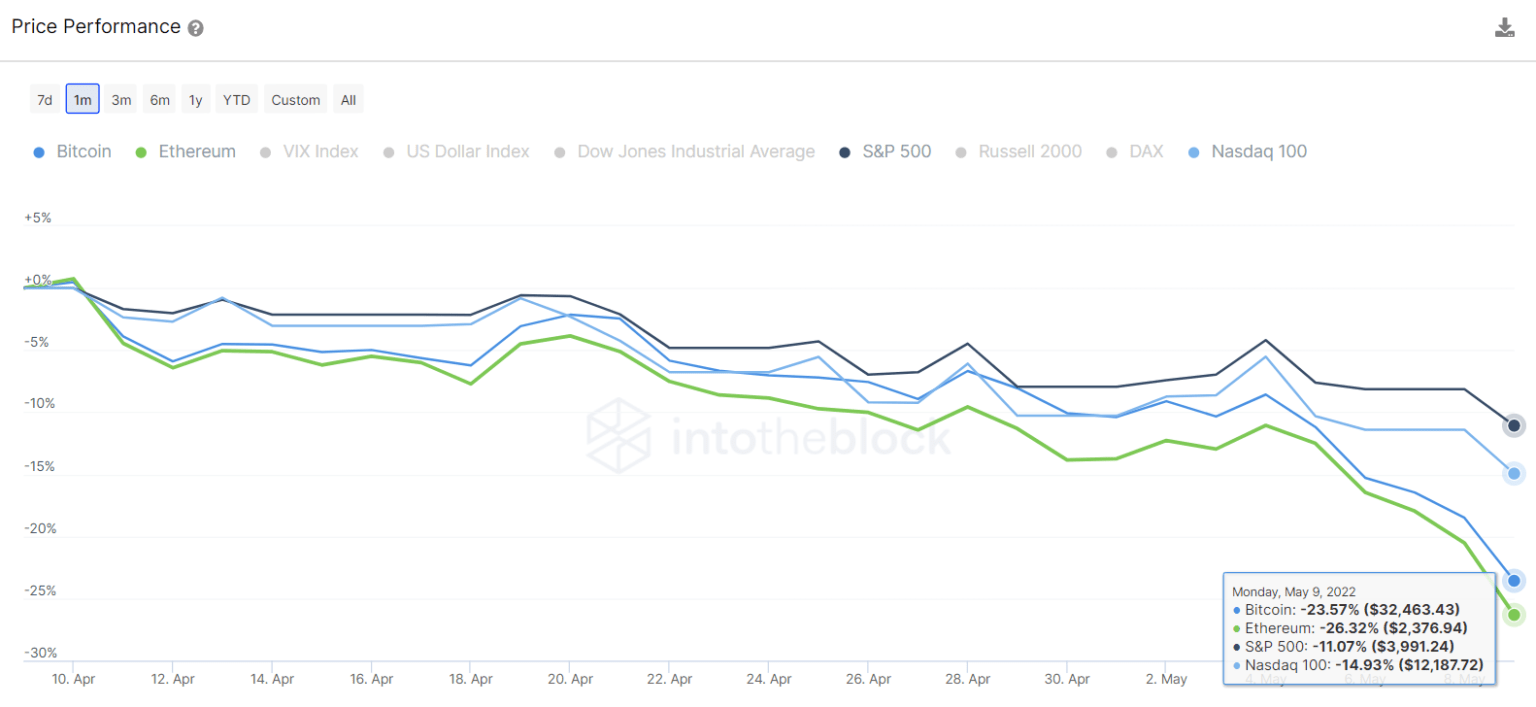Open the Price Performance help icon
1536x707 pixels.
195,27
